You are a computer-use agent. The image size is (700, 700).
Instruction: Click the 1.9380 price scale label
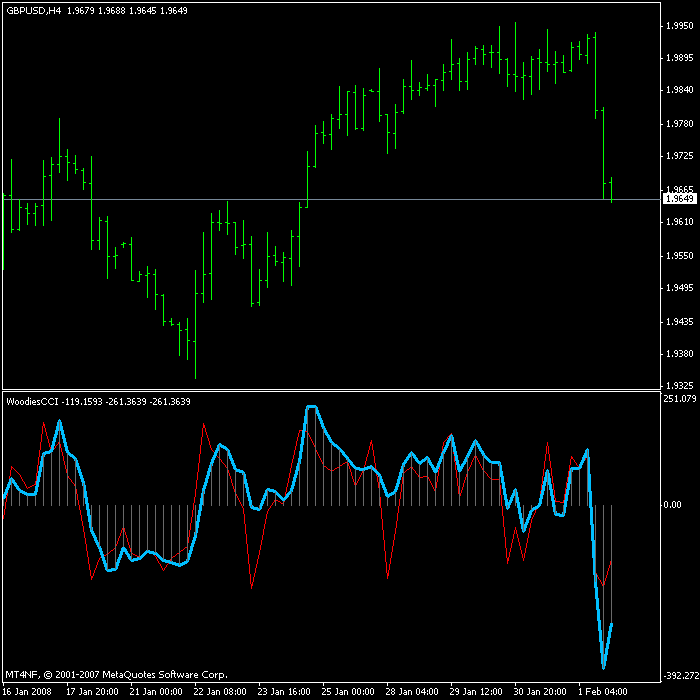click(x=679, y=354)
